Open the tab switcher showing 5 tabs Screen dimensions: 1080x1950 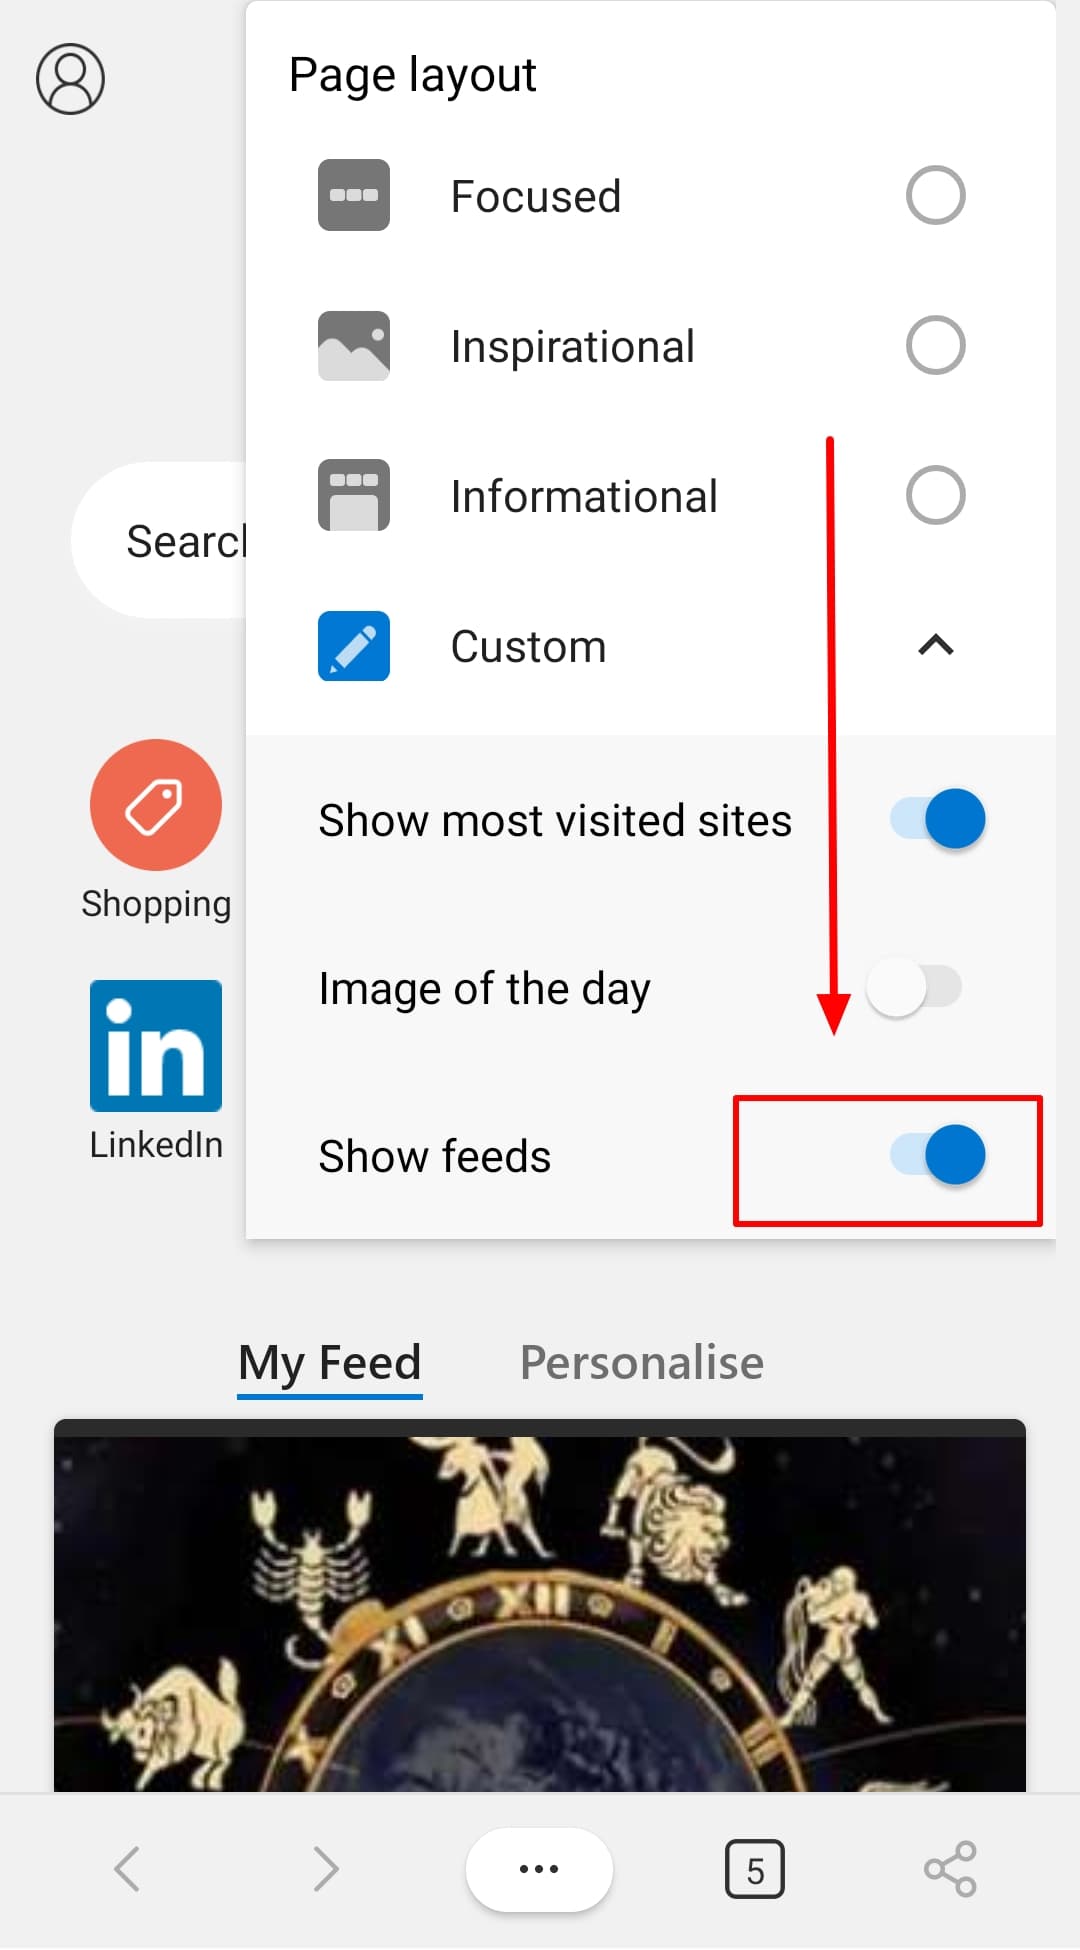(x=755, y=1868)
